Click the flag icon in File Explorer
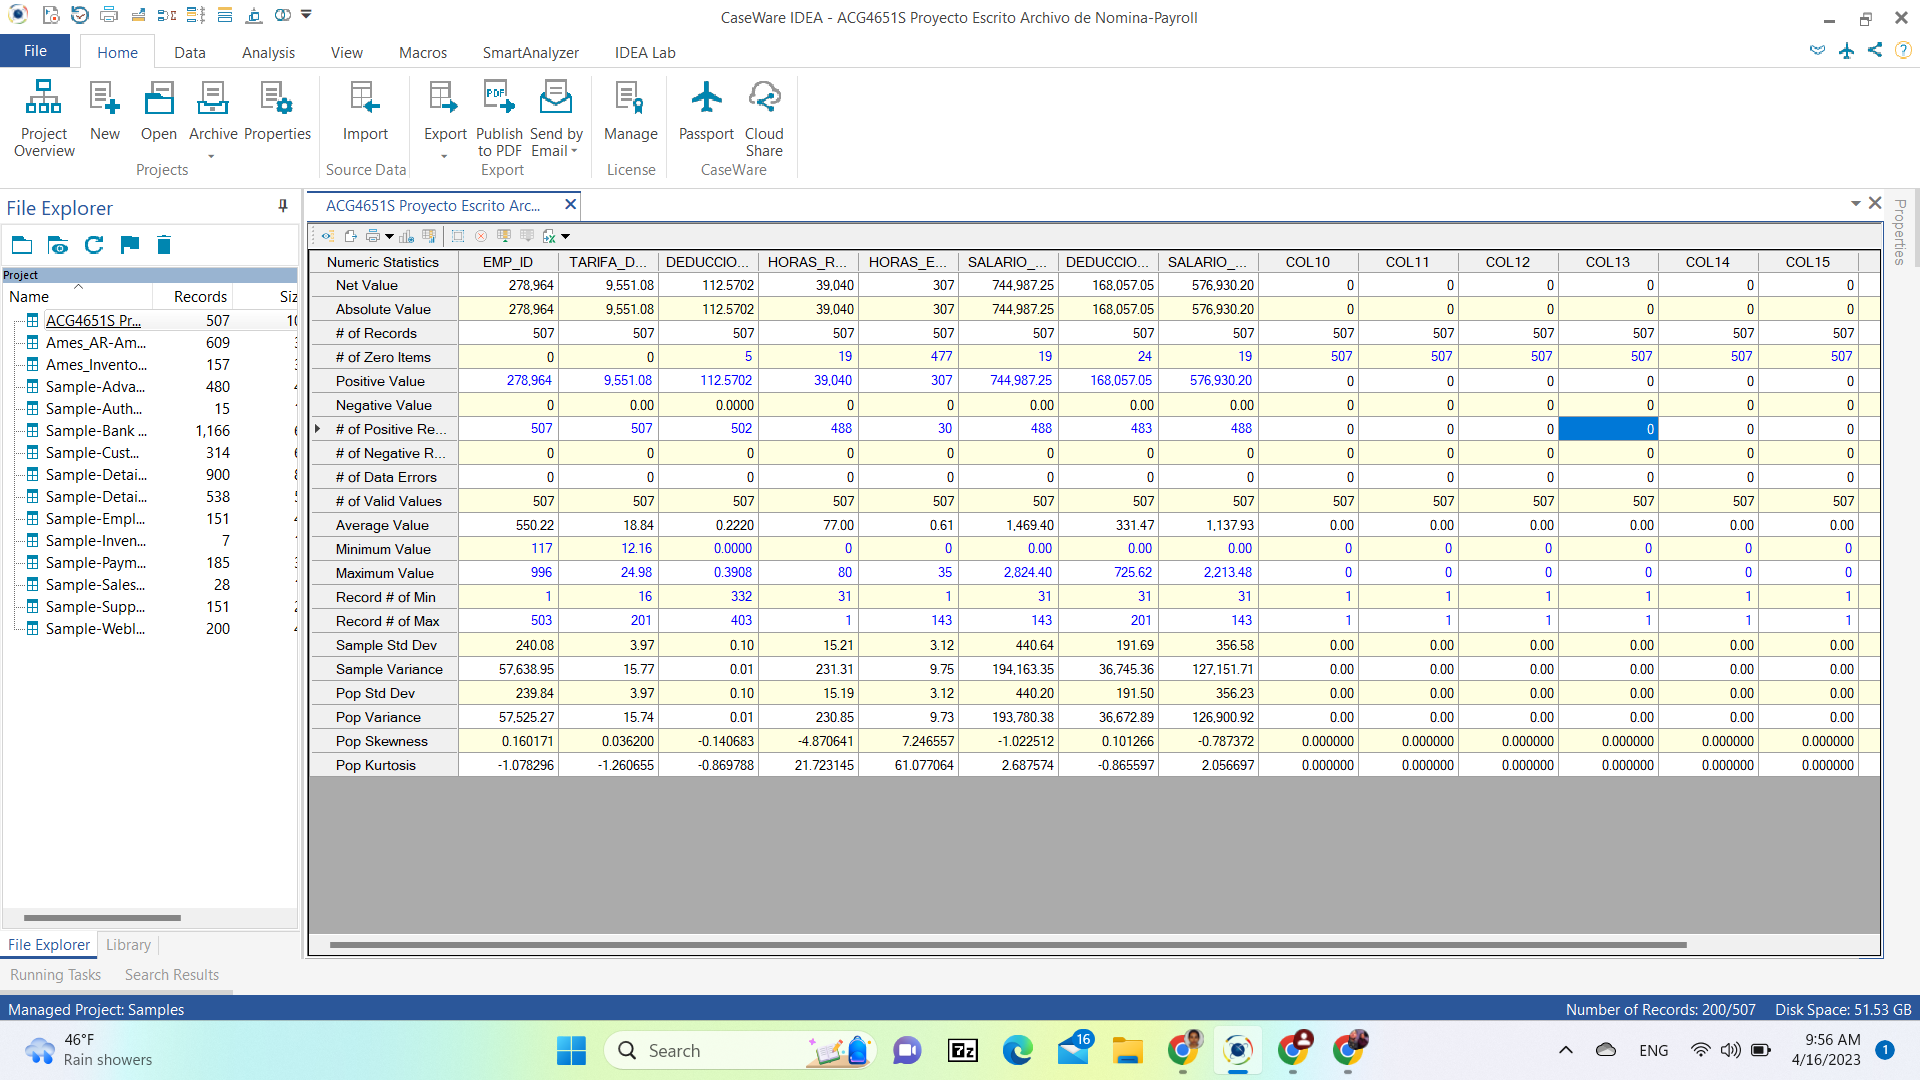1920x1080 pixels. pyautogui.click(x=129, y=245)
